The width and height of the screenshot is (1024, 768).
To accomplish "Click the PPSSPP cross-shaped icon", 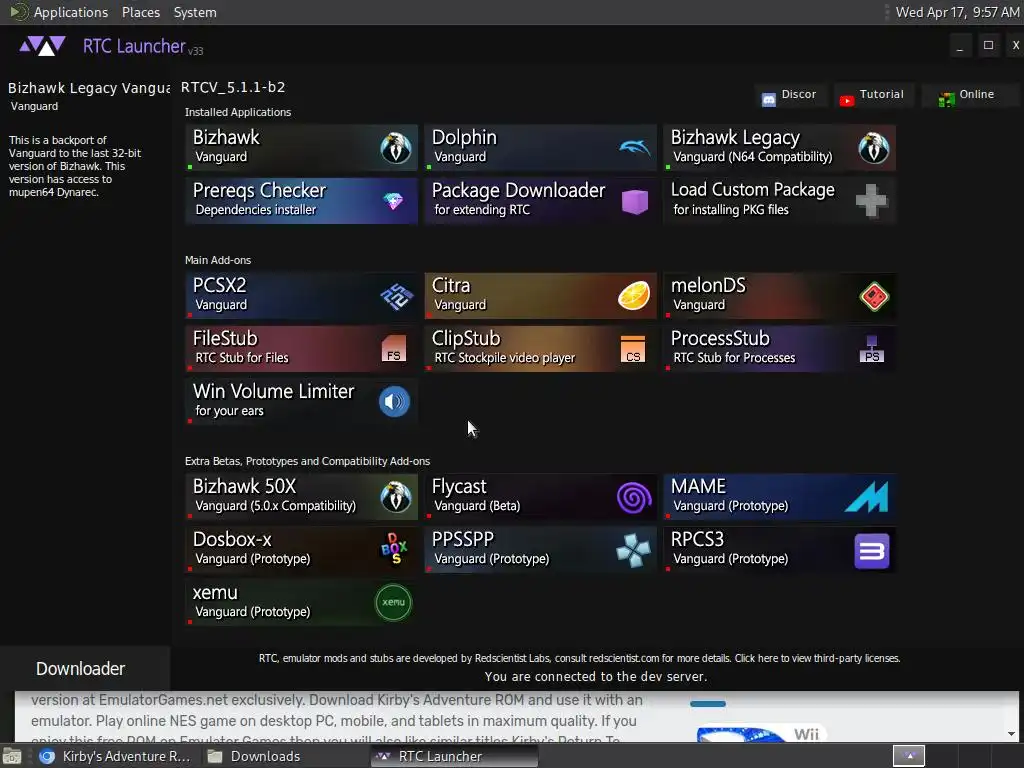I will coord(633,550).
